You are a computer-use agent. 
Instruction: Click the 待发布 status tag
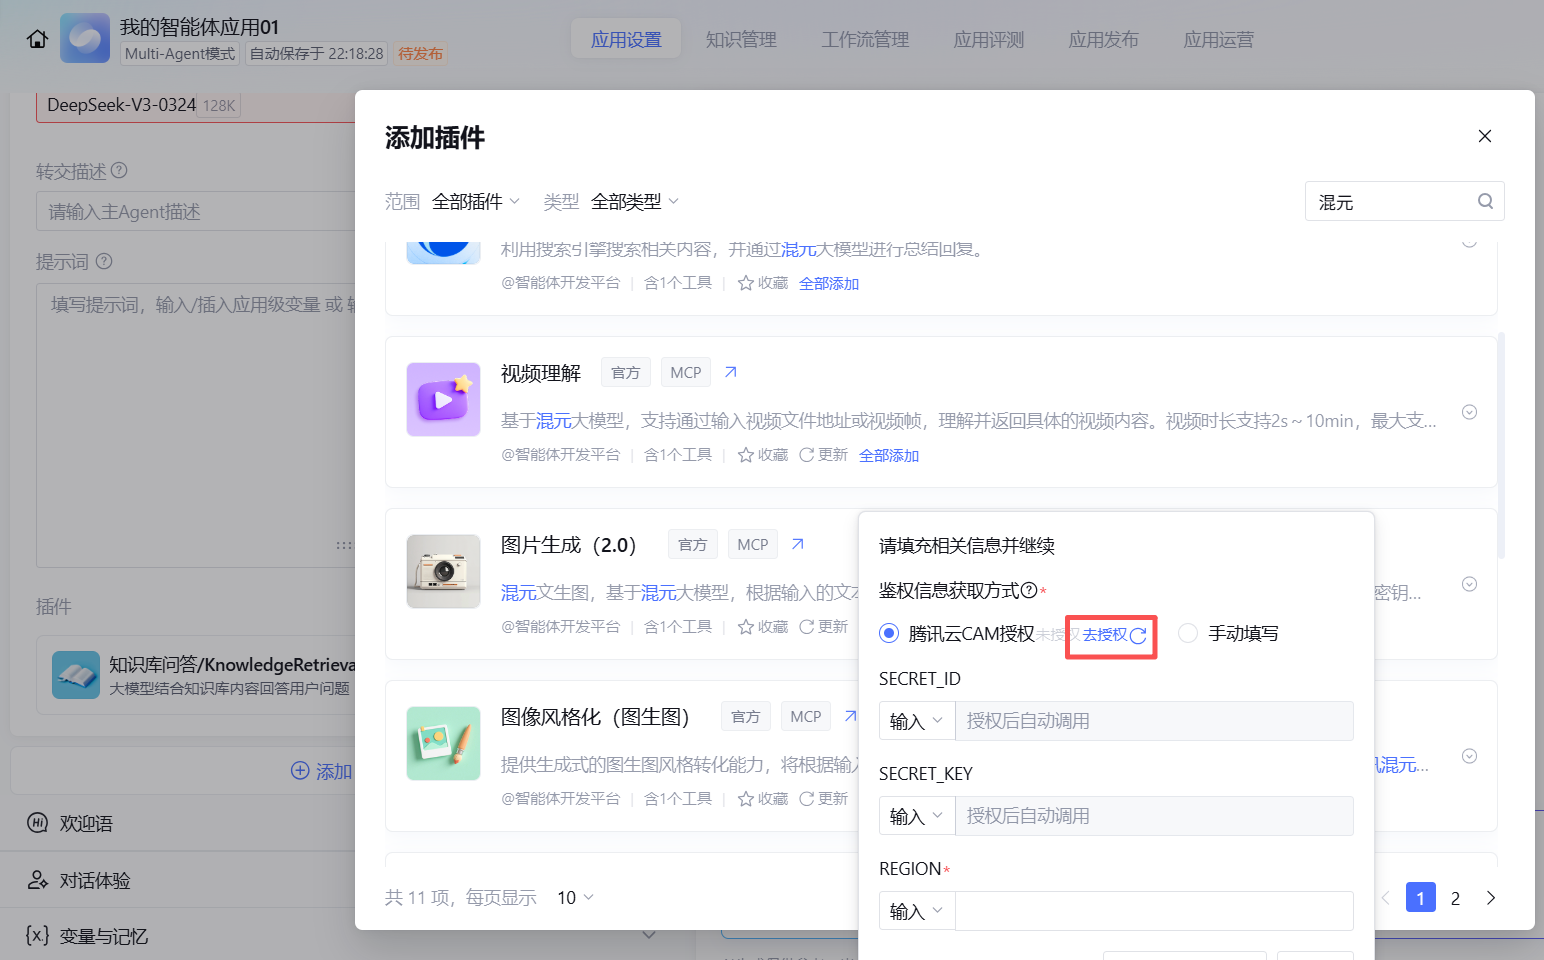coord(420,53)
